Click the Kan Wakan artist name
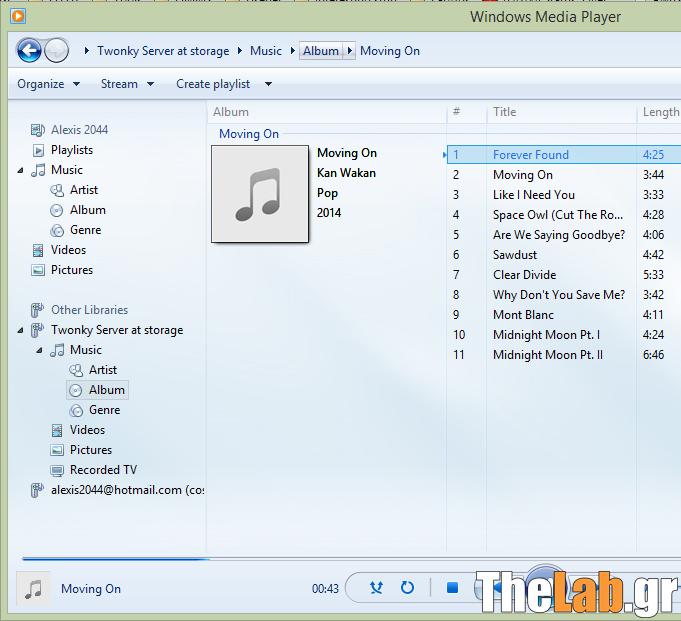 pos(346,173)
